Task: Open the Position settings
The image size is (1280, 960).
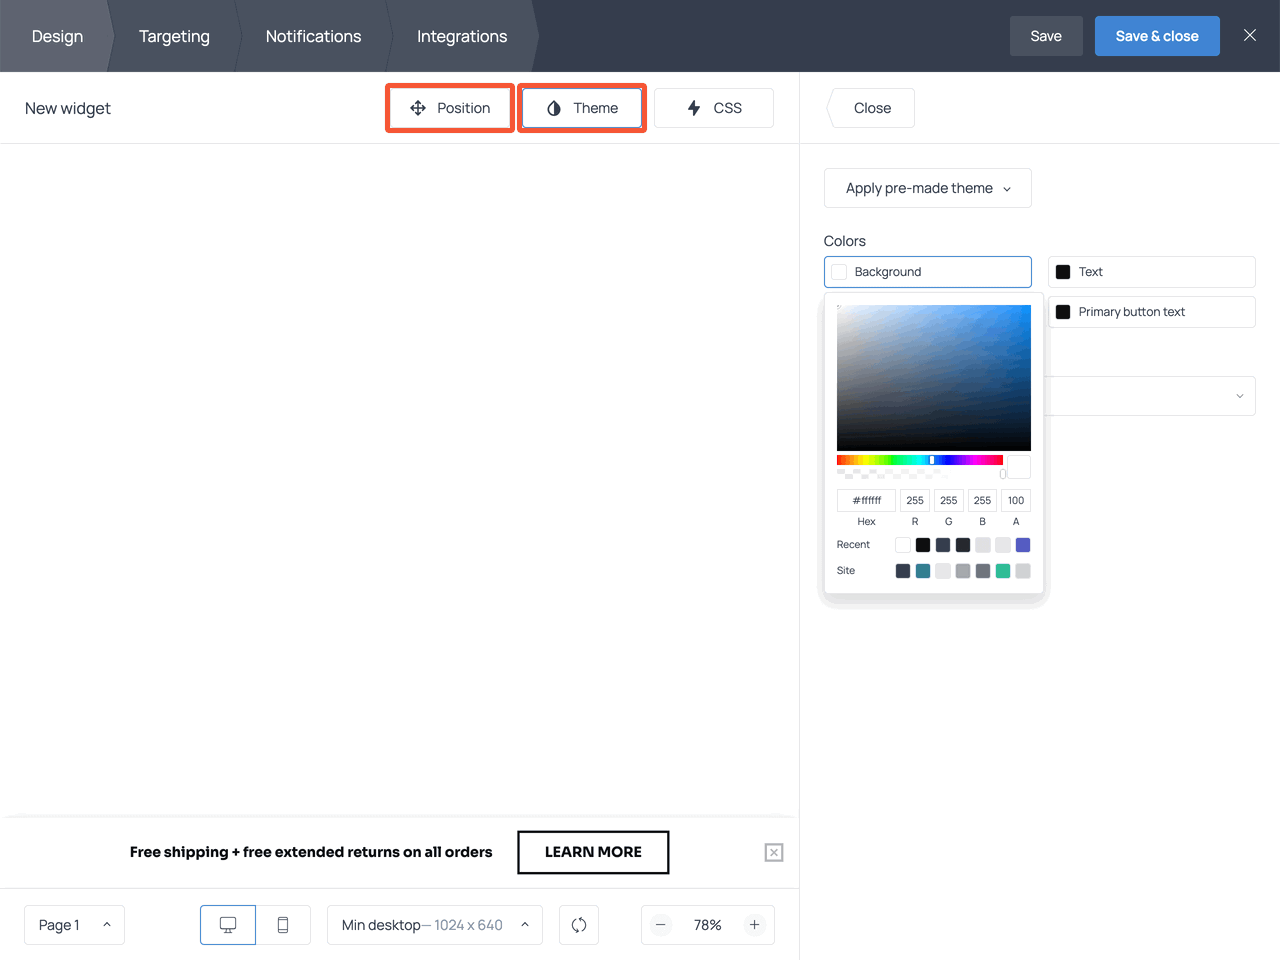Action: [449, 107]
